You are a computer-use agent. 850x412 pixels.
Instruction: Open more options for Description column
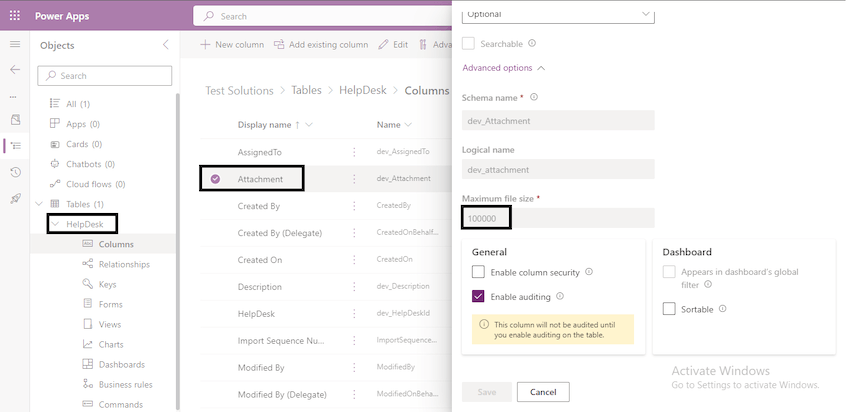(x=353, y=287)
